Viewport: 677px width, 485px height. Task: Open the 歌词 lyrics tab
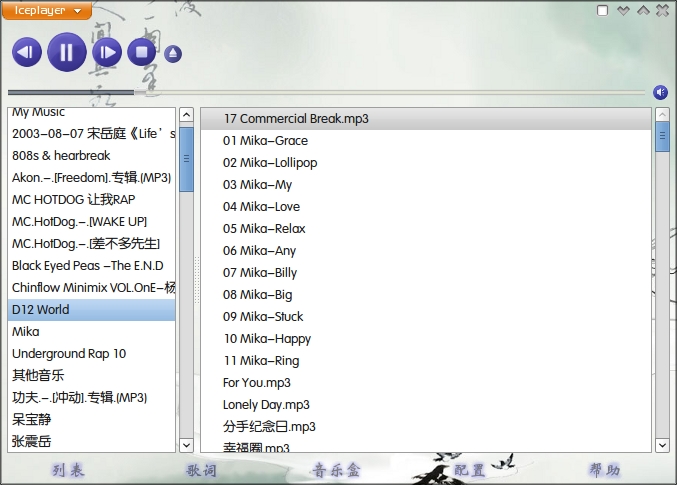pyautogui.click(x=201, y=470)
